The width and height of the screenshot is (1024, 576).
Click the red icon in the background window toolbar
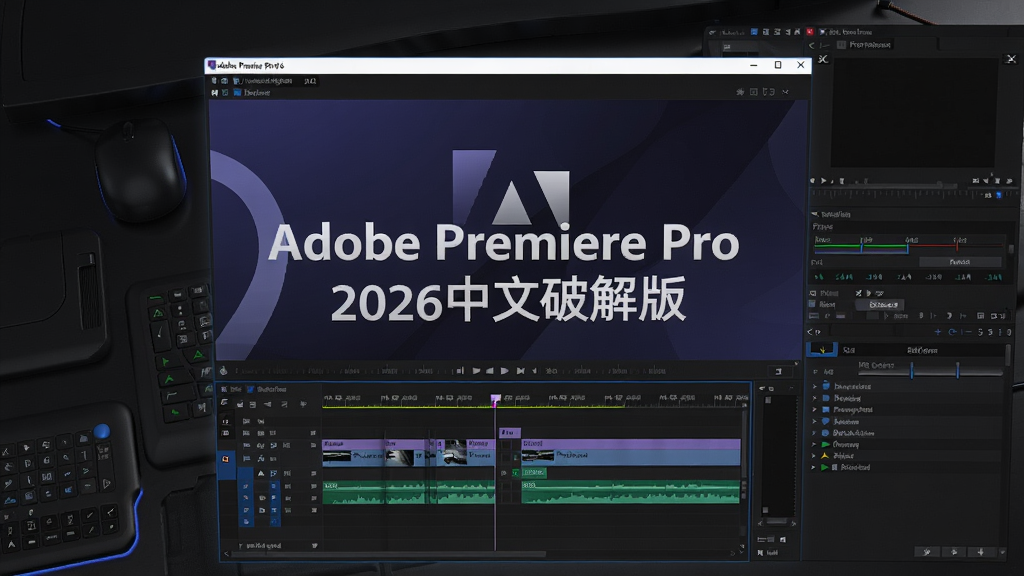810,31
